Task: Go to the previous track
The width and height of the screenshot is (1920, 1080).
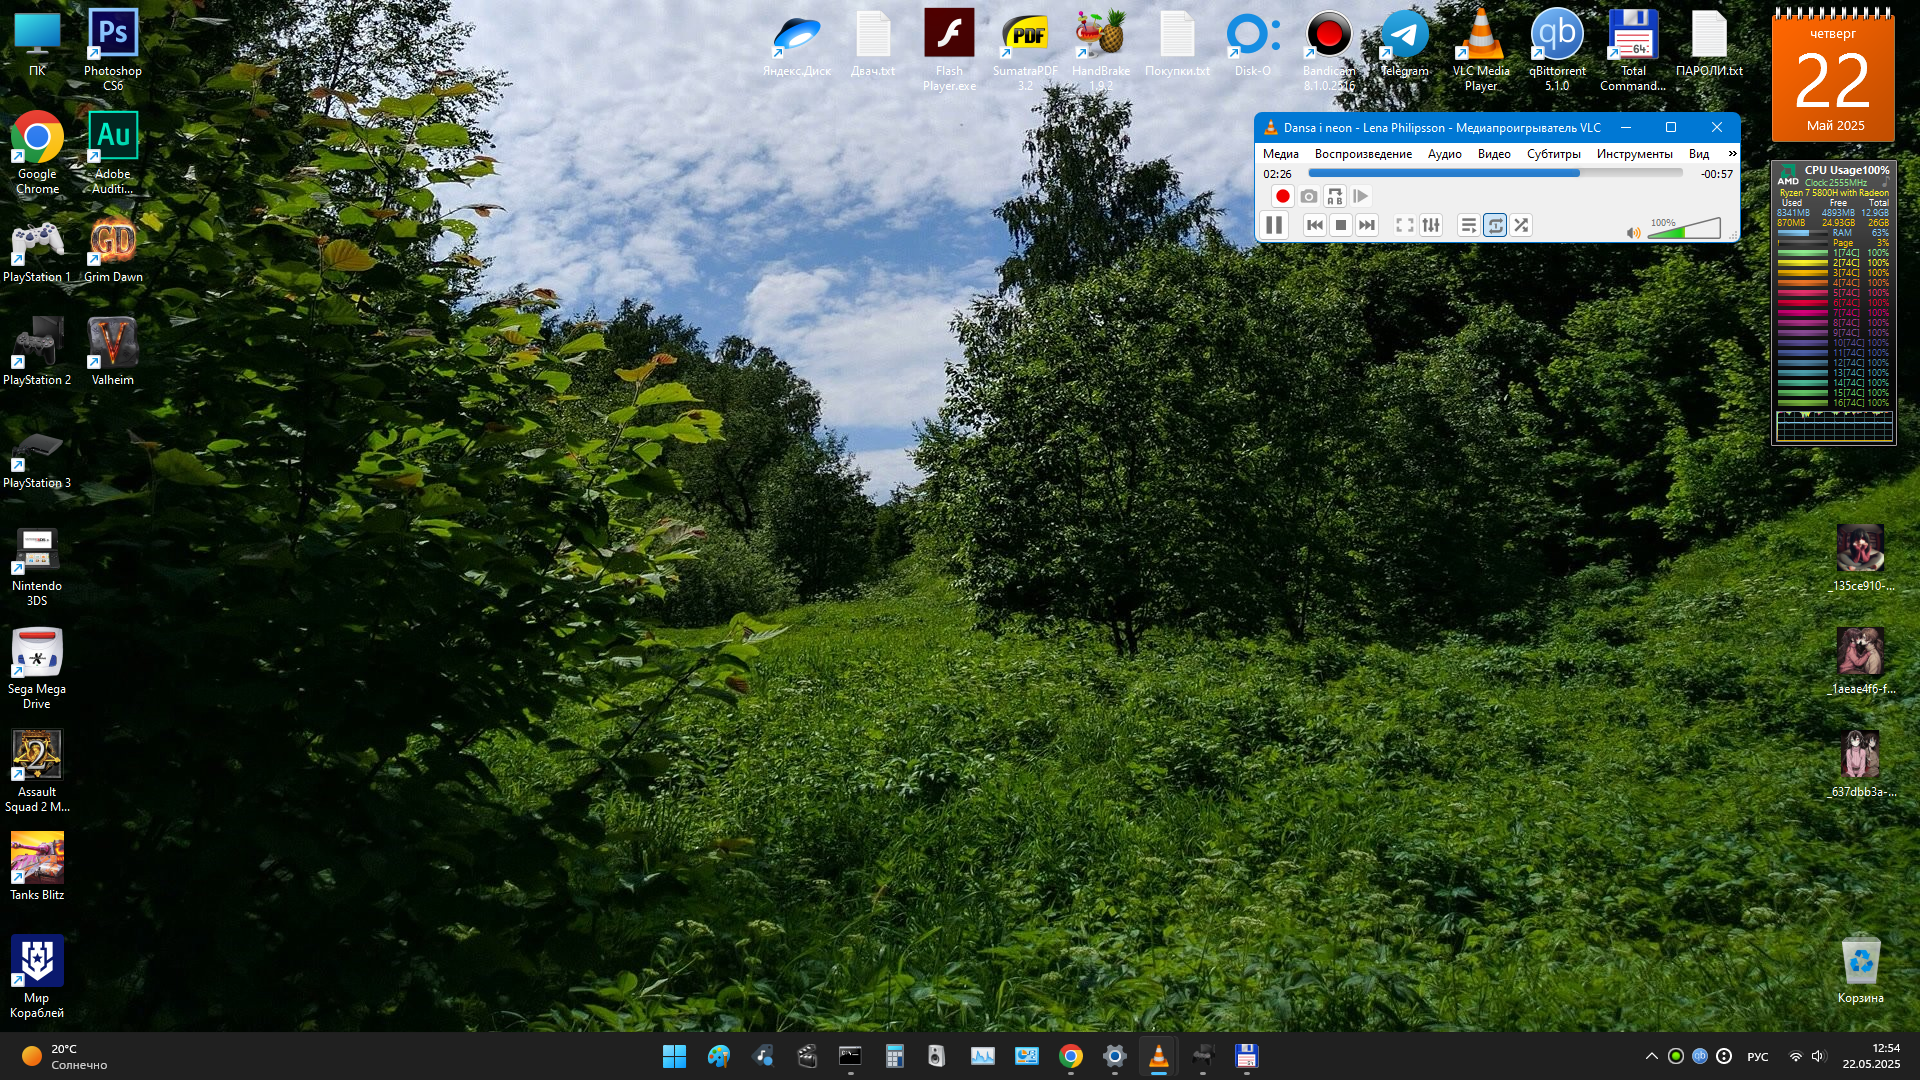Action: [1315, 226]
